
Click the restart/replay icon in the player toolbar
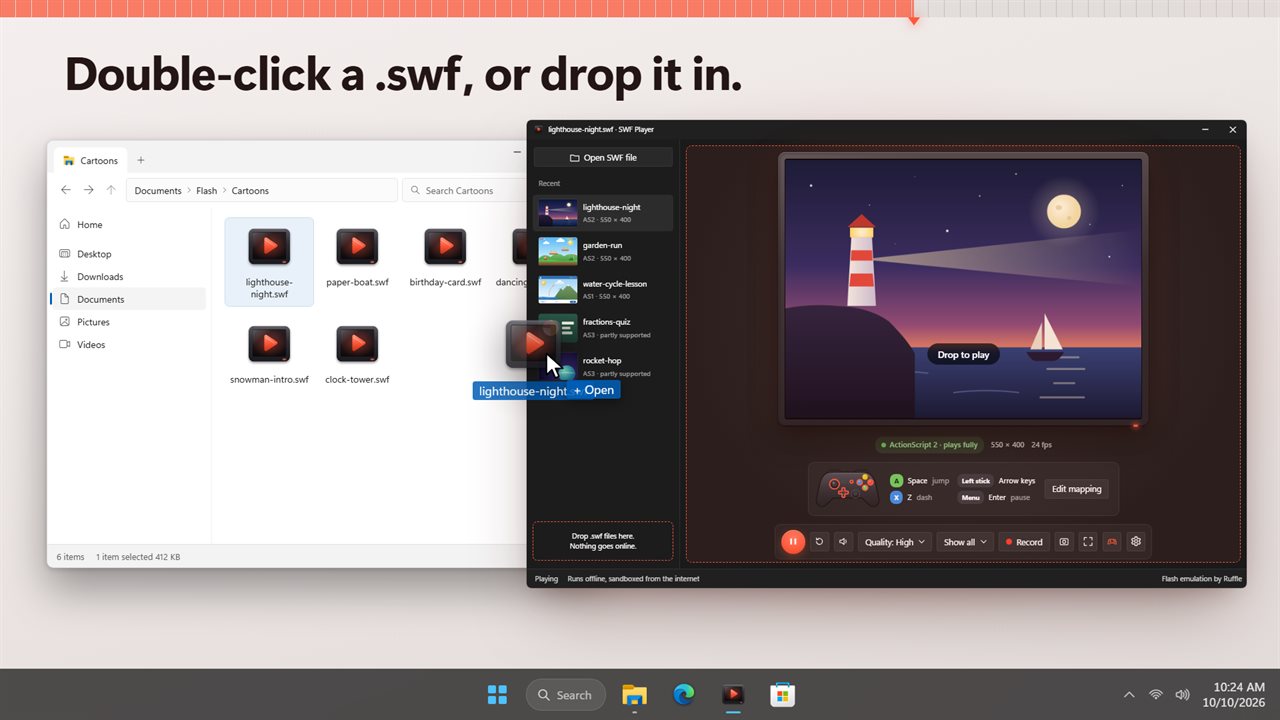[x=819, y=542]
